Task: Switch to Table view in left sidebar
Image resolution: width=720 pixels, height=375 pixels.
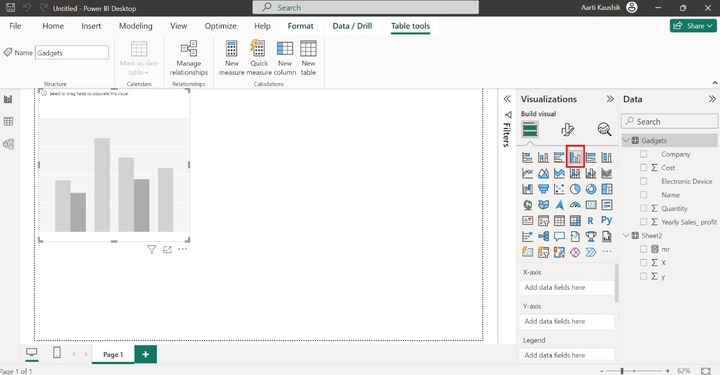Action: tap(8, 122)
